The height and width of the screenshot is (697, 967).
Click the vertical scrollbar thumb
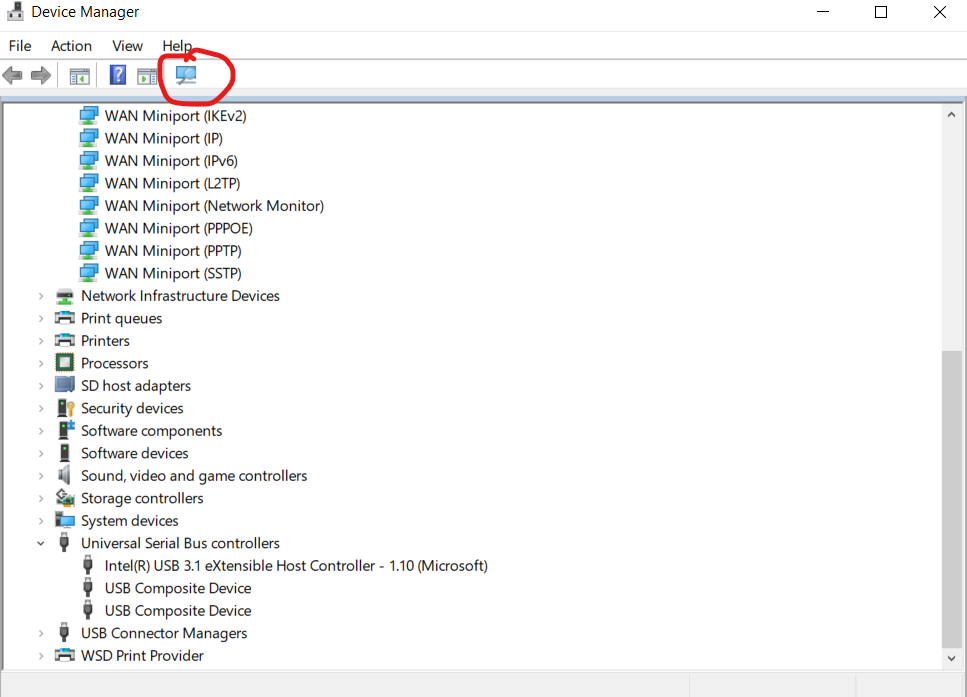tap(951, 500)
